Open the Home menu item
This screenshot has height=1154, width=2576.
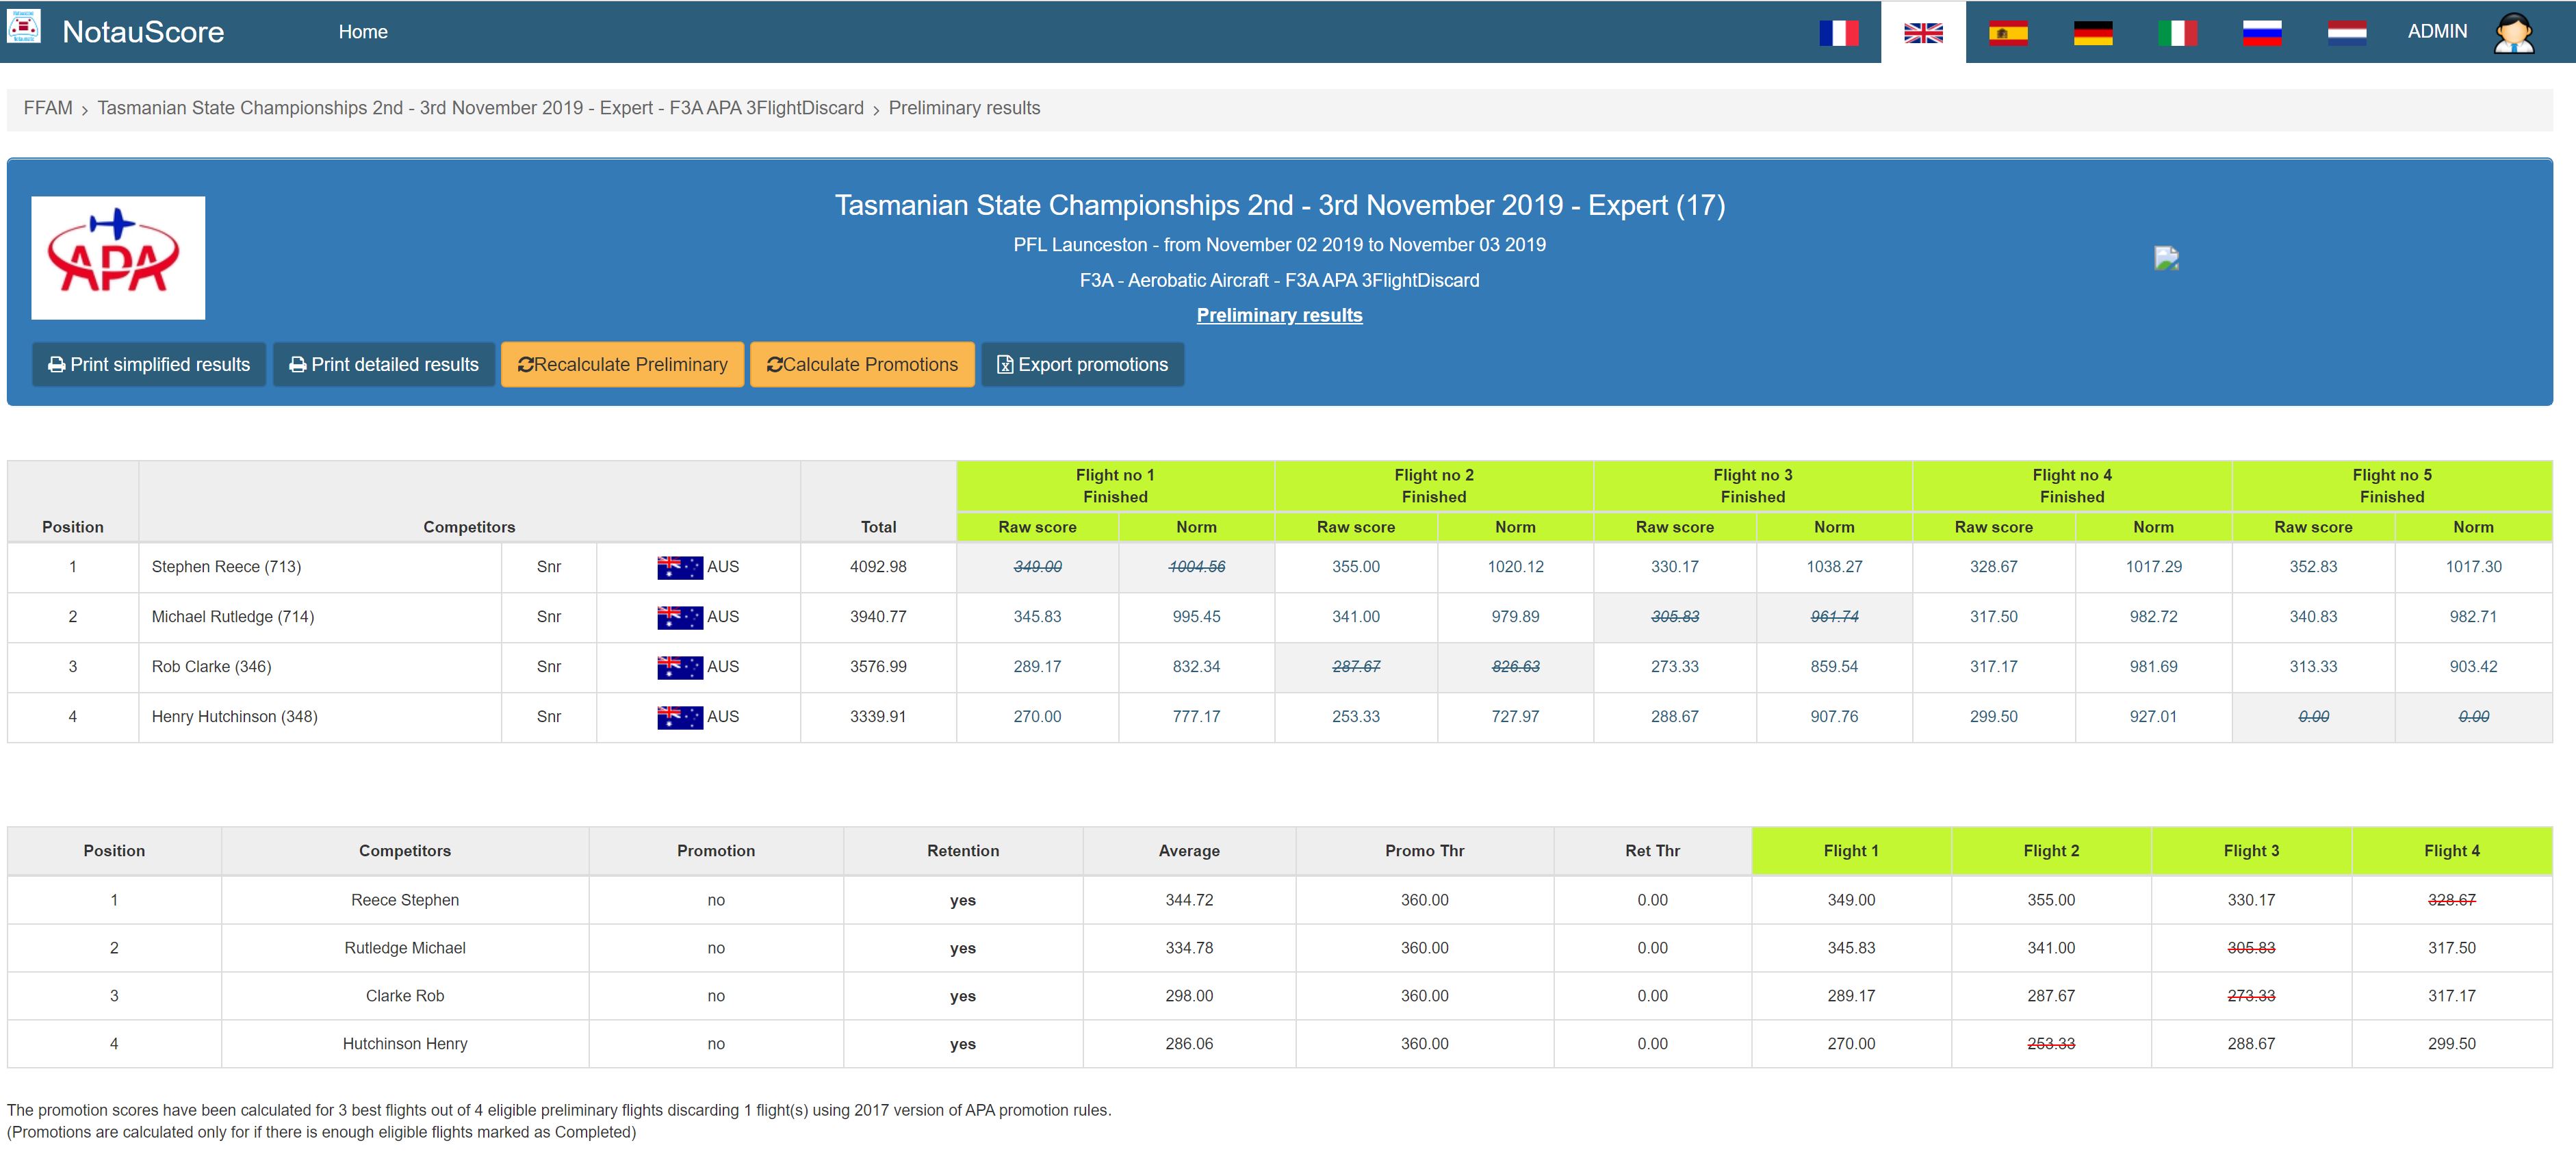click(363, 32)
